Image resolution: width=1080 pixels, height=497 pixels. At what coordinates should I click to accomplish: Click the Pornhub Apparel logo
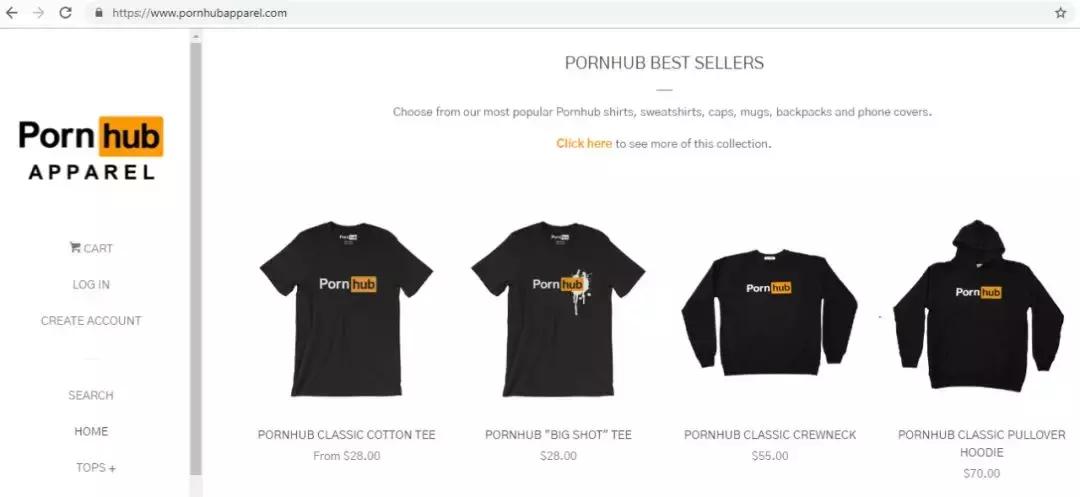click(91, 149)
